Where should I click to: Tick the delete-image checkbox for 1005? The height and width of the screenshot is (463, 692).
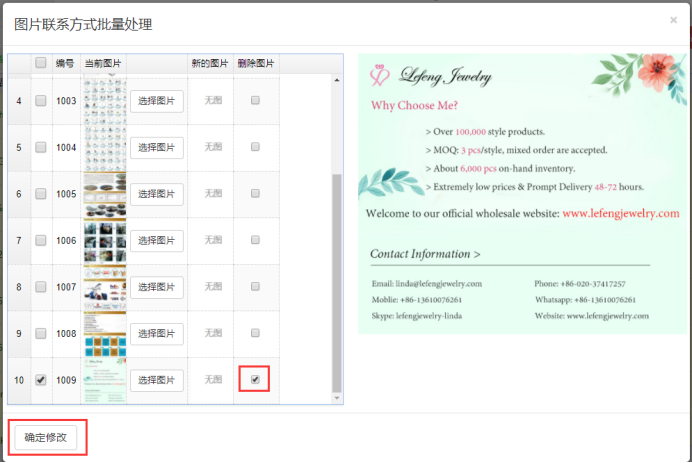coord(255,193)
